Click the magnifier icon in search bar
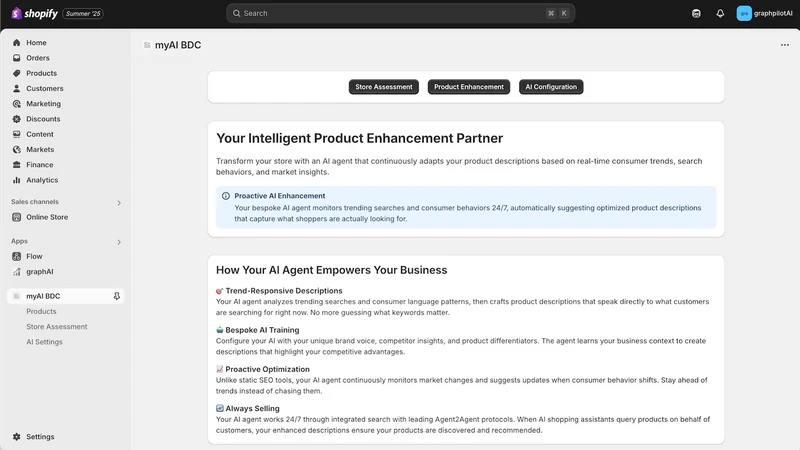800x450 pixels. (x=237, y=13)
